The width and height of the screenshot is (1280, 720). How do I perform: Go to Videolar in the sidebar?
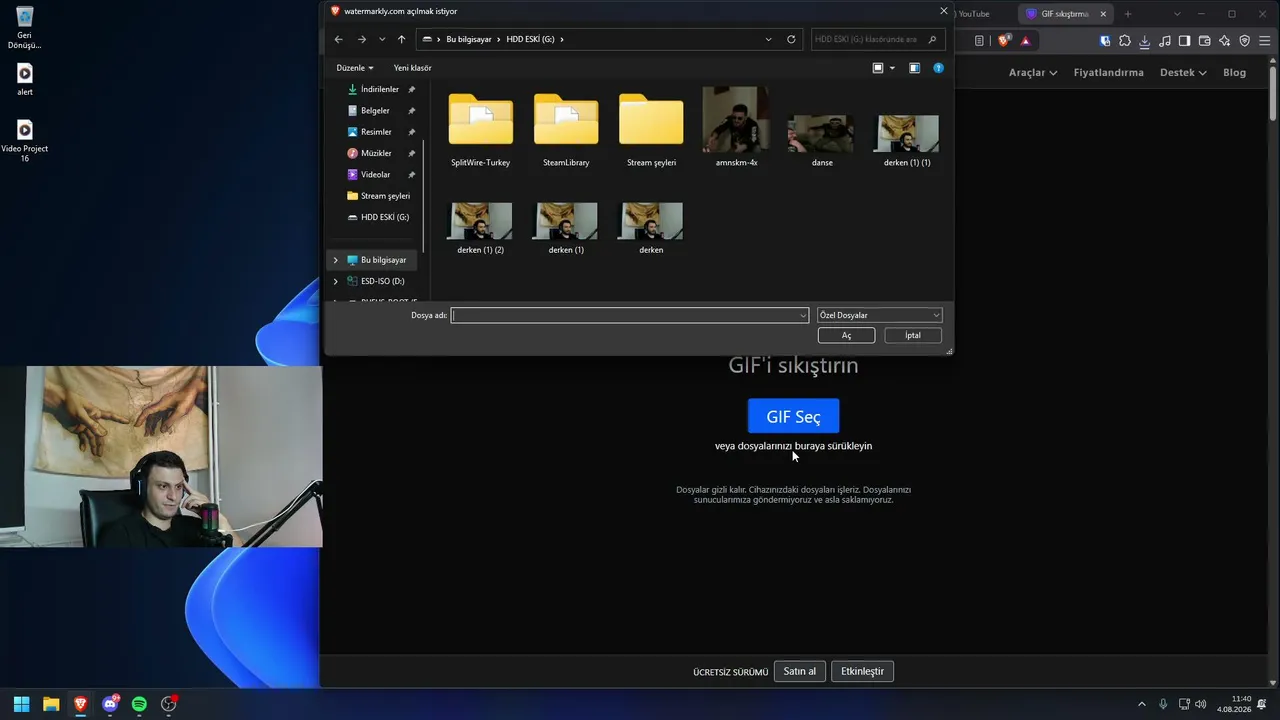click(x=376, y=175)
